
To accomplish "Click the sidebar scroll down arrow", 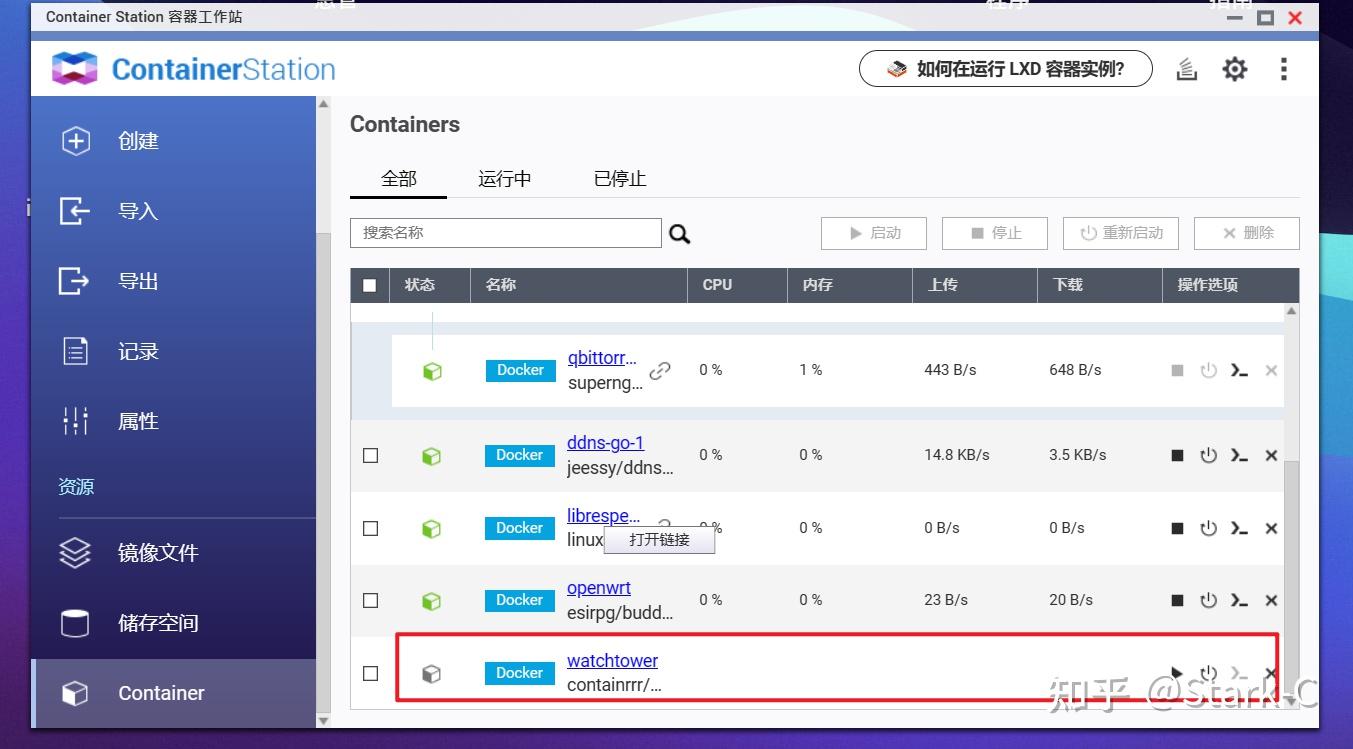I will (323, 720).
